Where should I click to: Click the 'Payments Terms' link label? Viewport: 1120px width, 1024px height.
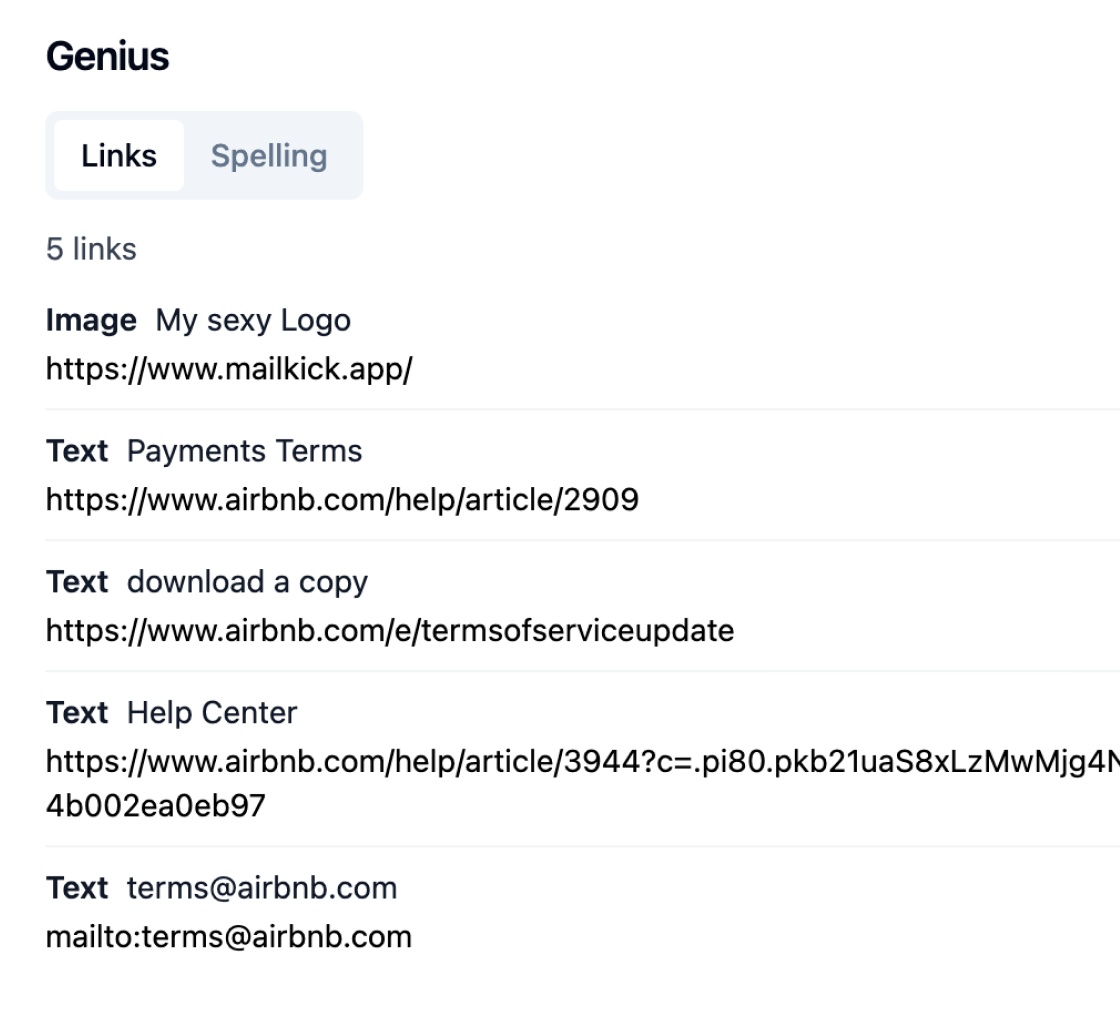click(x=244, y=451)
